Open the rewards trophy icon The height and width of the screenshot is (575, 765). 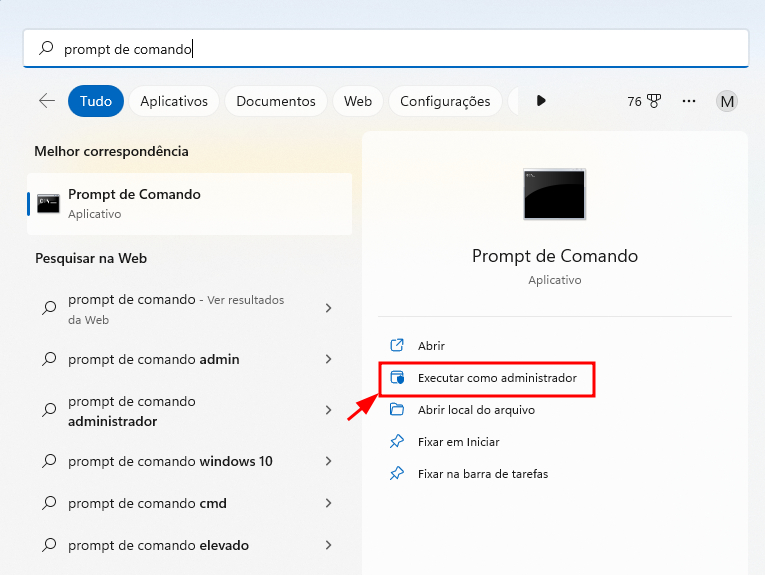pyautogui.click(x=654, y=101)
